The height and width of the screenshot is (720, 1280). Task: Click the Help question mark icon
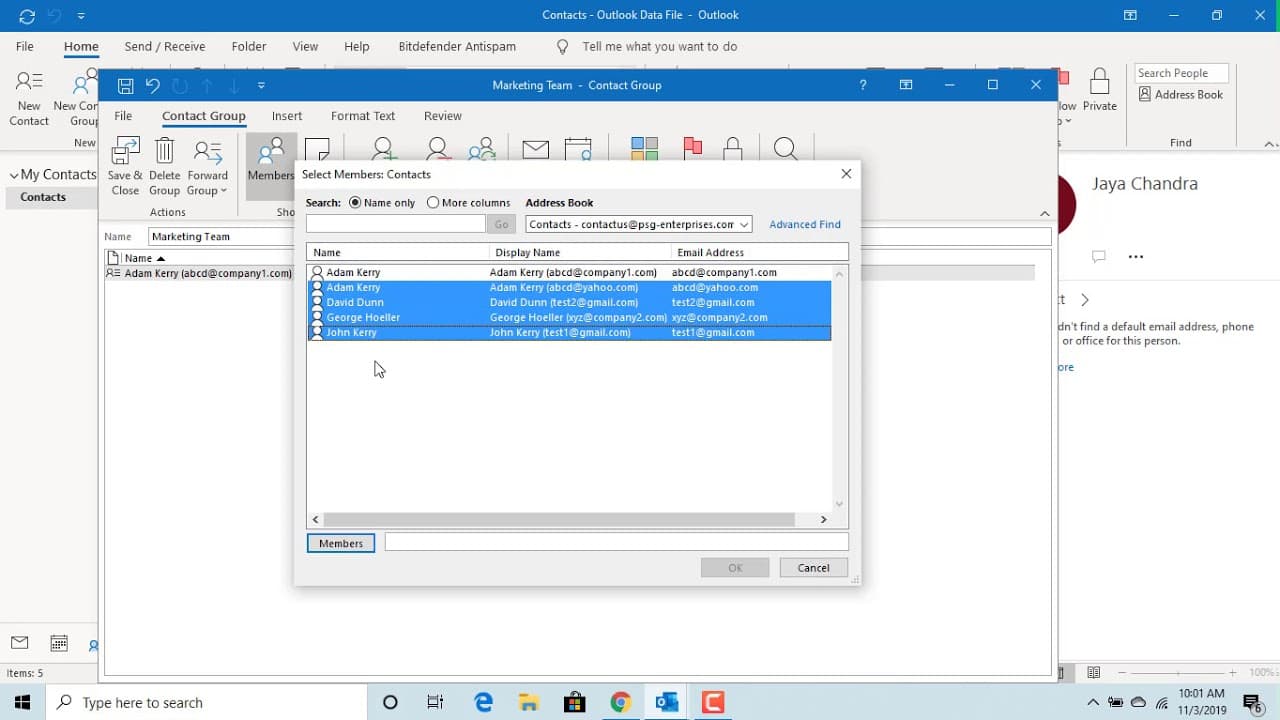click(x=863, y=85)
